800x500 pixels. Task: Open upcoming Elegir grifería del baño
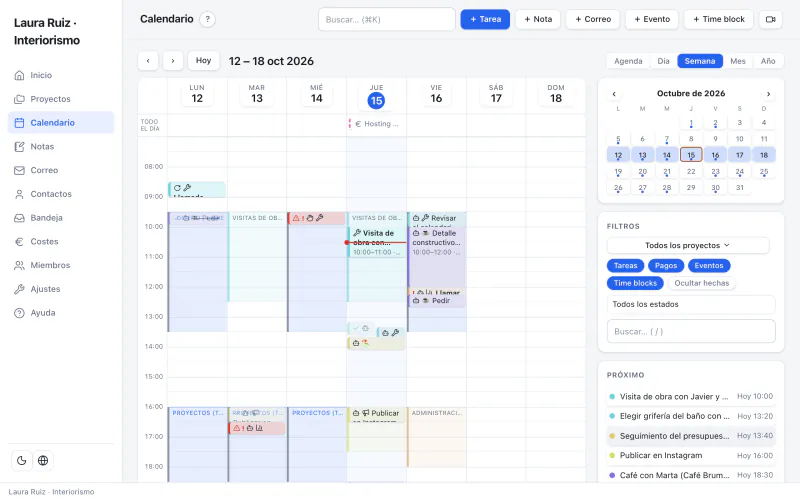click(691, 416)
